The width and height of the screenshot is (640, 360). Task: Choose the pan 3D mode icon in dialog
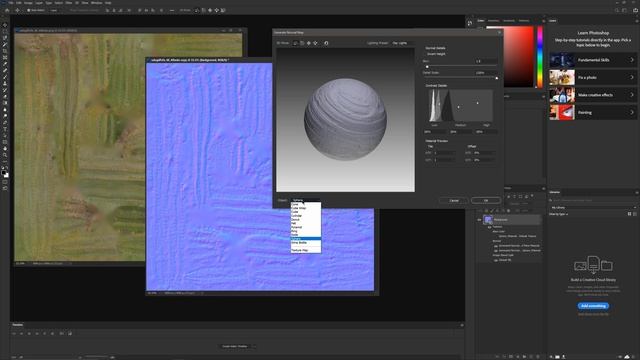pos(309,43)
